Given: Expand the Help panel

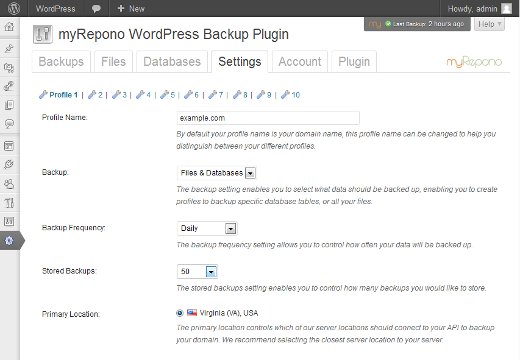Looking at the screenshot, I should [489, 24].
